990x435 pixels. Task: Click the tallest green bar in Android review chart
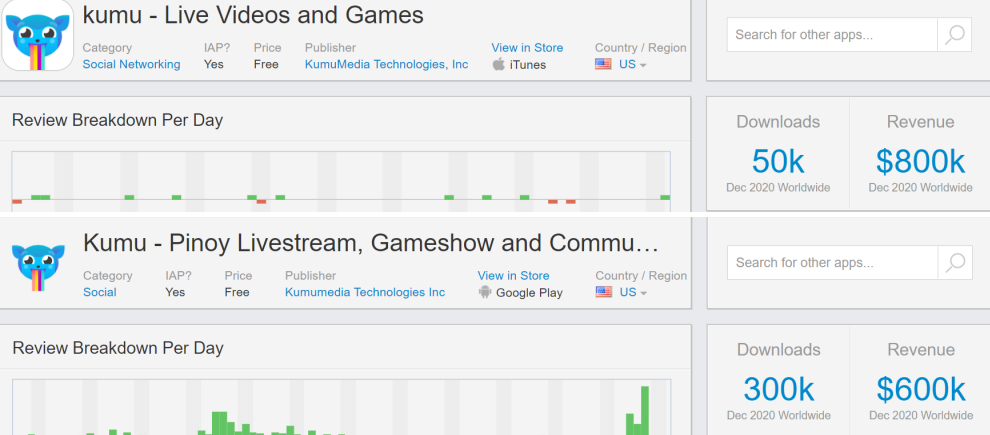tap(645, 412)
